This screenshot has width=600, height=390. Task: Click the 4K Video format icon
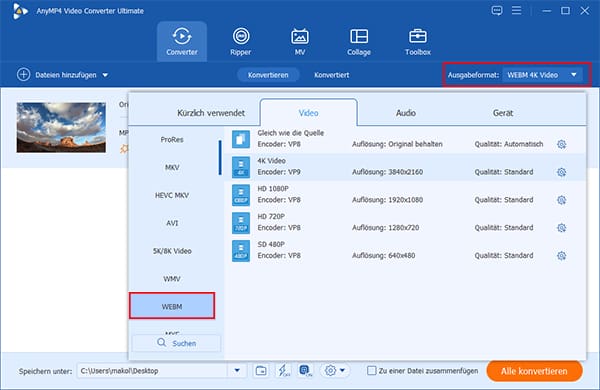click(x=241, y=167)
